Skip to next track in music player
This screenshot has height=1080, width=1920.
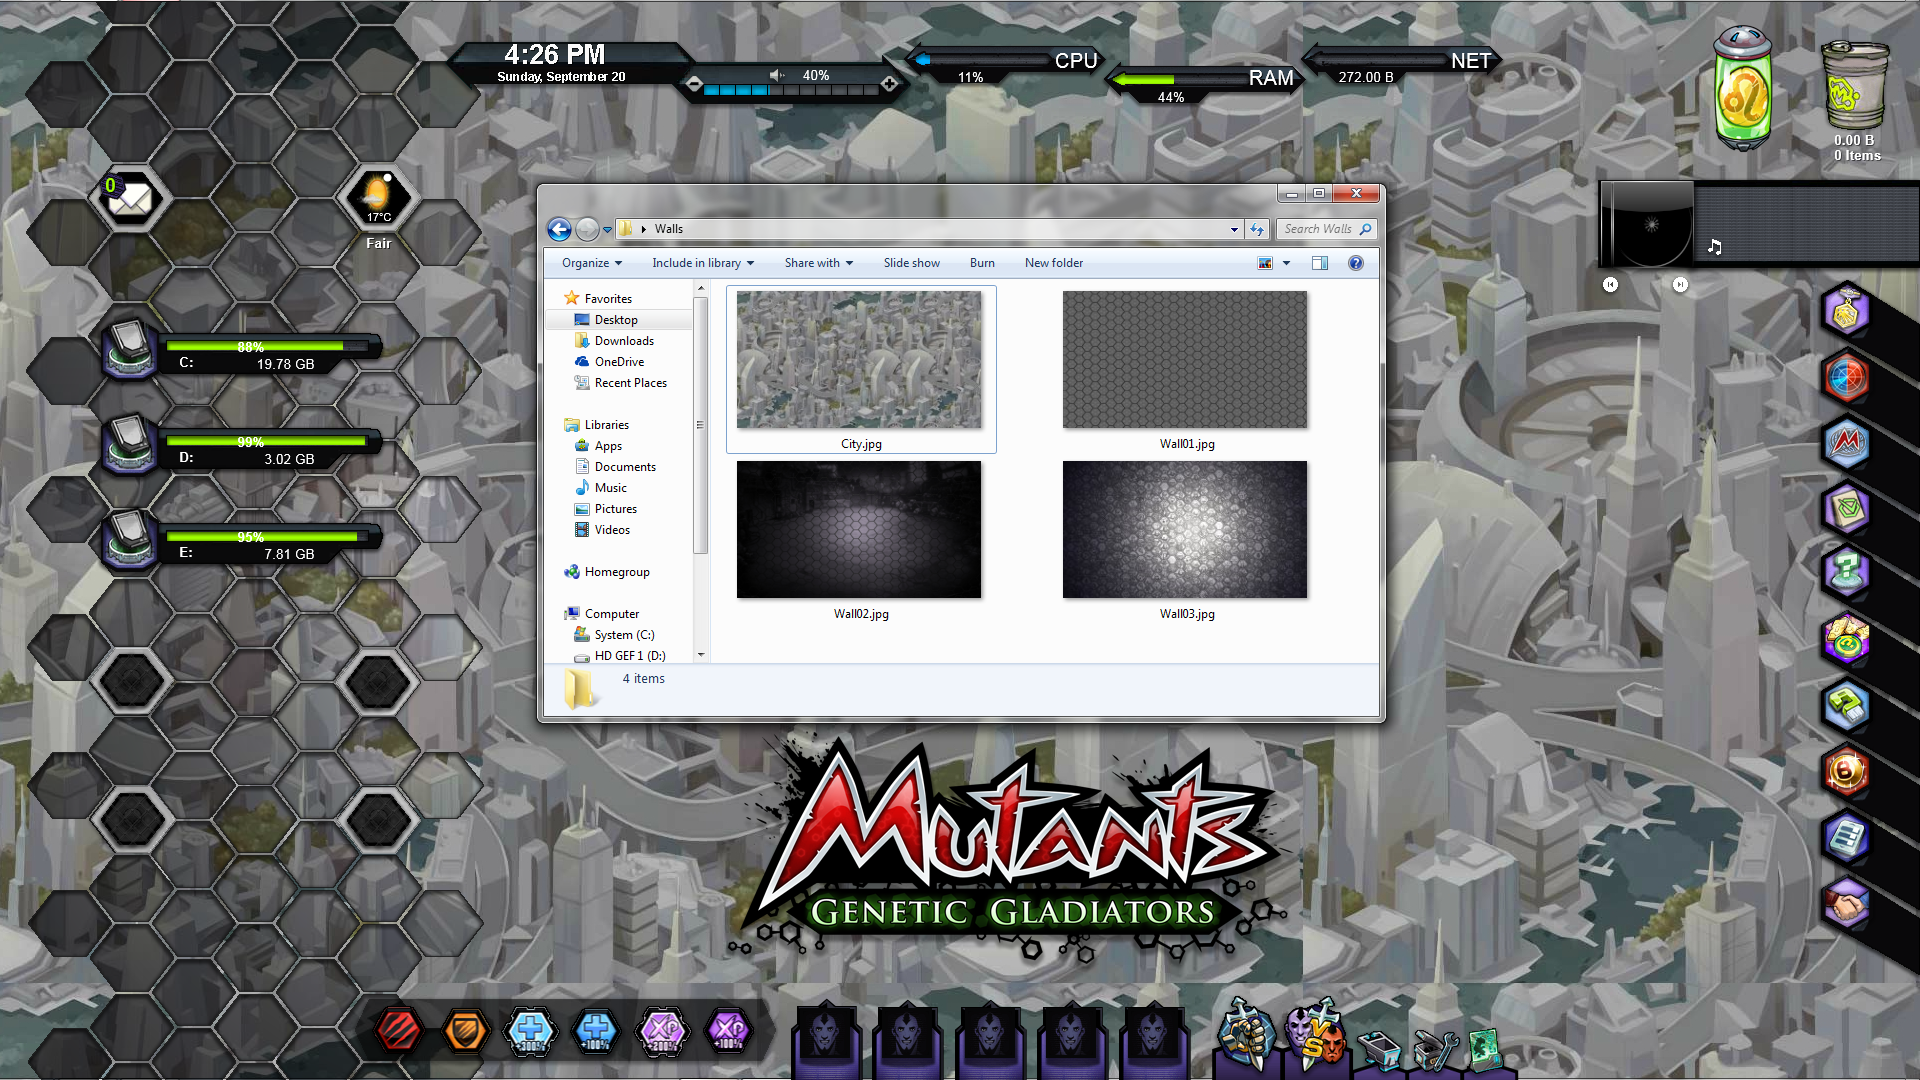pos(1680,285)
